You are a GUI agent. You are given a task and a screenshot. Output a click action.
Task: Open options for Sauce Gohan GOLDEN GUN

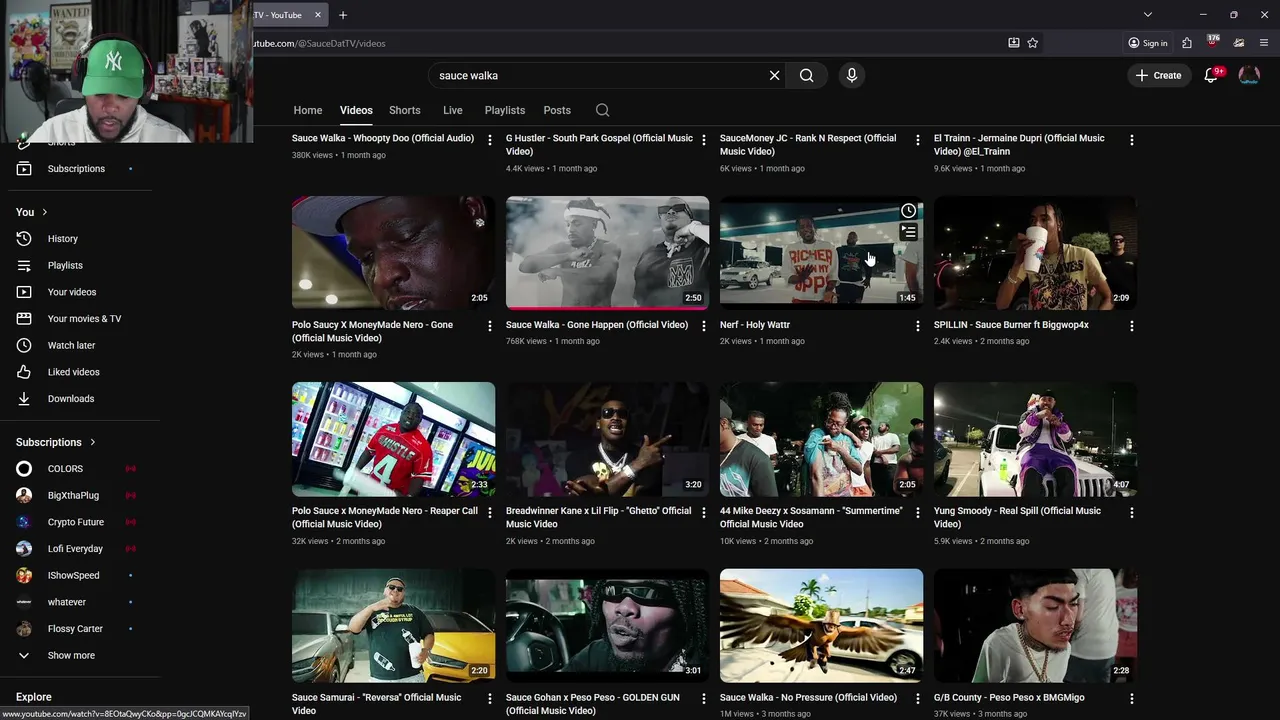(703, 698)
